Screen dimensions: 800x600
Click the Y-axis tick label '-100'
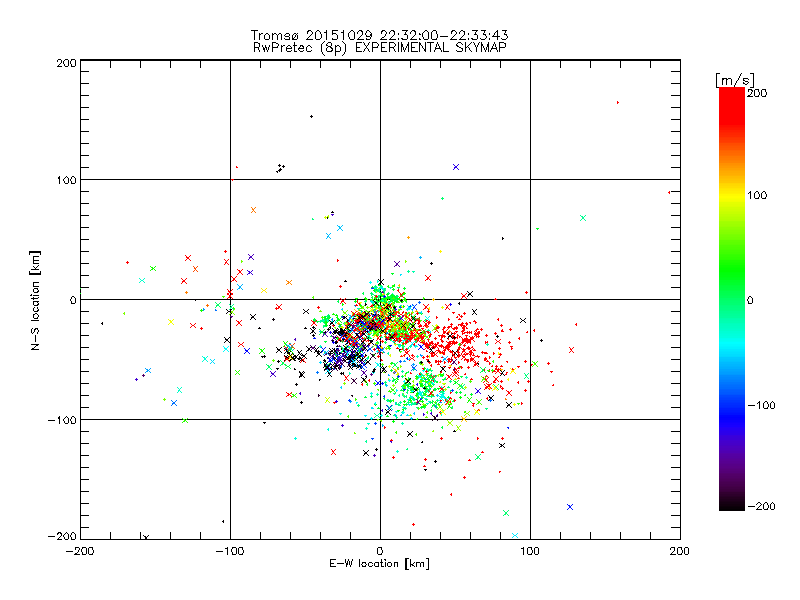pyautogui.click(x=62, y=420)
